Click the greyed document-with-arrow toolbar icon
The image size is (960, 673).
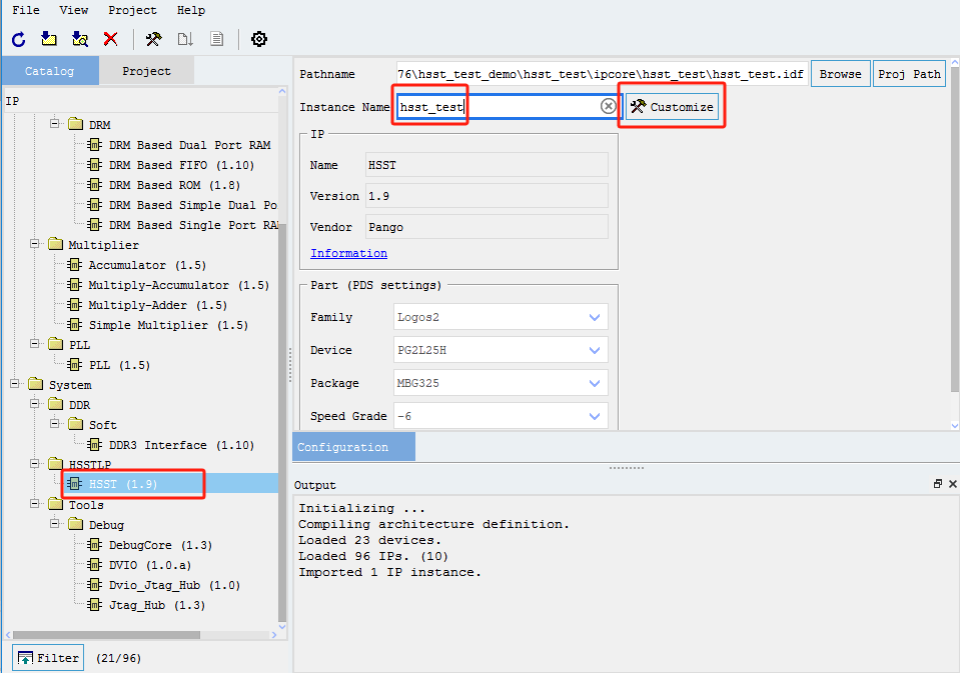point(185,39)
